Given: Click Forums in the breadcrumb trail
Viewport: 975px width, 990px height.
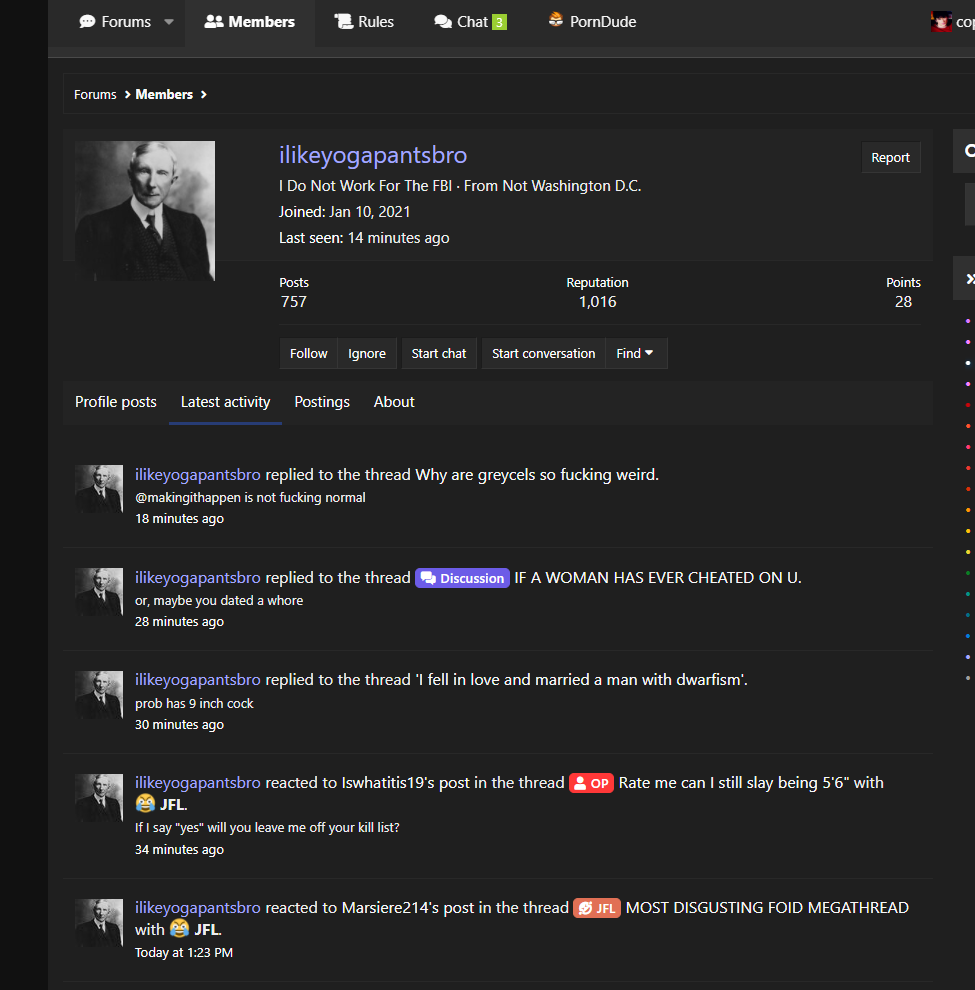Looking at the screenshot, I should pyautogui.click(x=95, y=94).
